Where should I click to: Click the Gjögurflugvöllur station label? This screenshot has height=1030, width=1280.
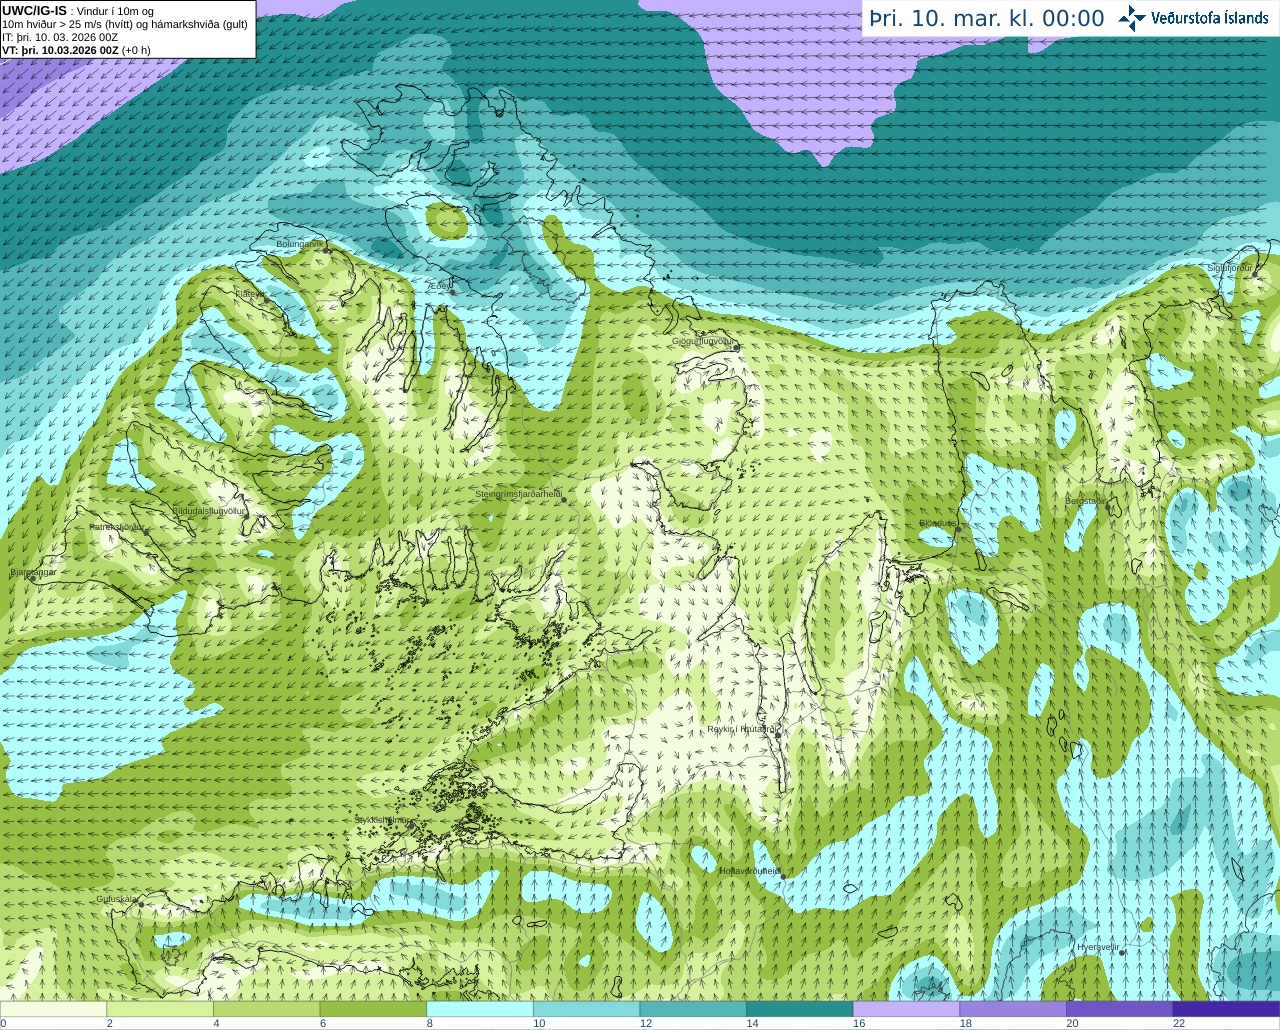click(x=703, y=341)
